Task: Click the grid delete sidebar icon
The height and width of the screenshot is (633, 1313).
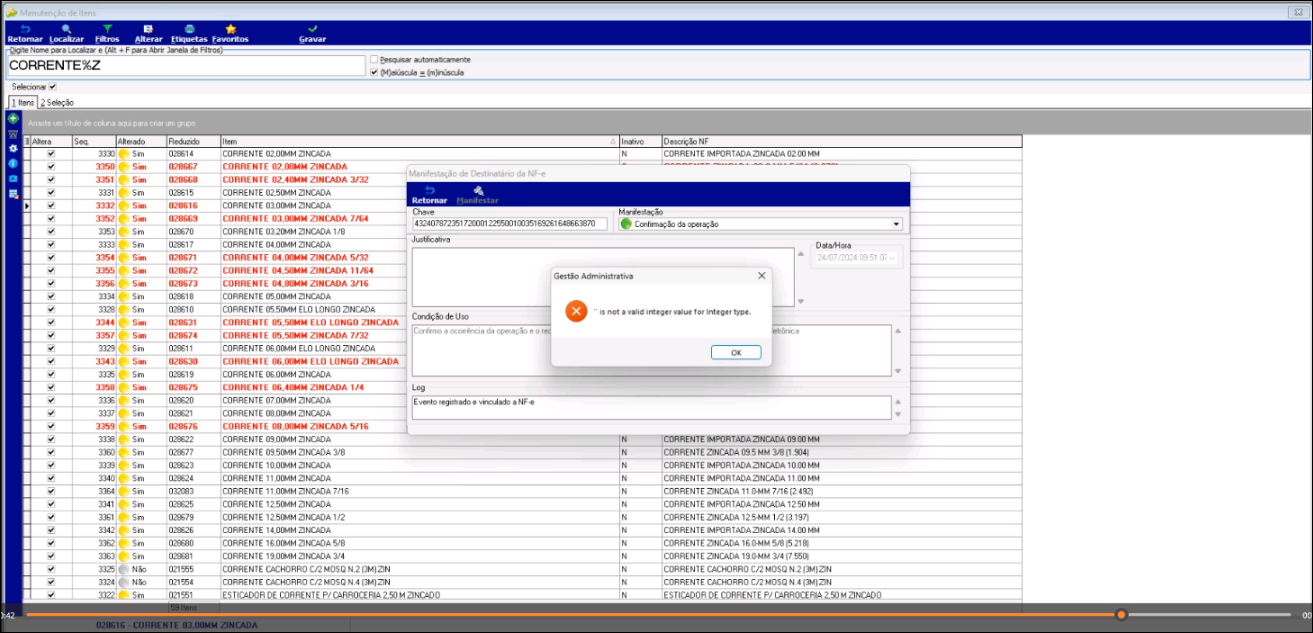Action: click(x=13, y=193)
